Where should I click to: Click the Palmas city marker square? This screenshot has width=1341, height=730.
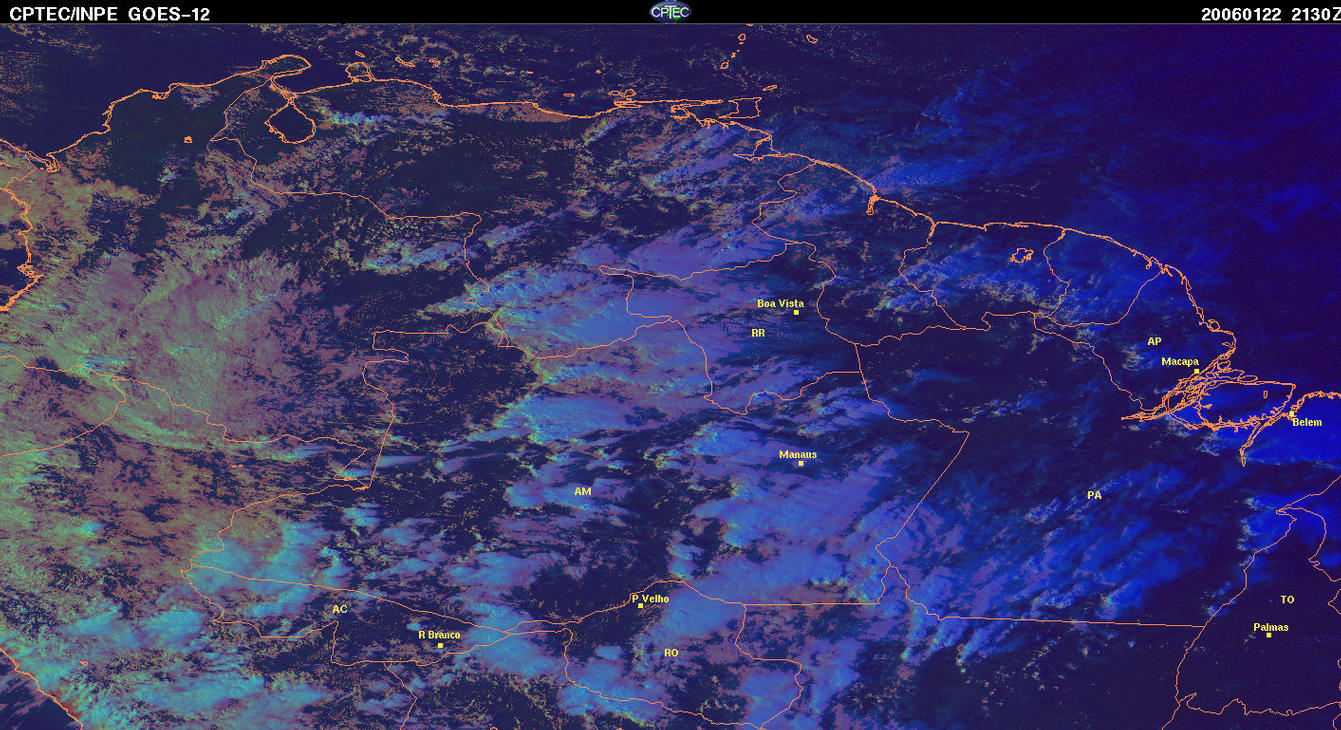tap(1269, 636)
